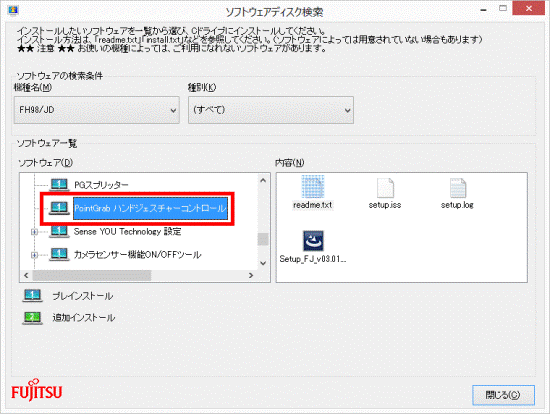550x414 pixels.
Task: Close the window with the red X
Action: pos(529,8)
